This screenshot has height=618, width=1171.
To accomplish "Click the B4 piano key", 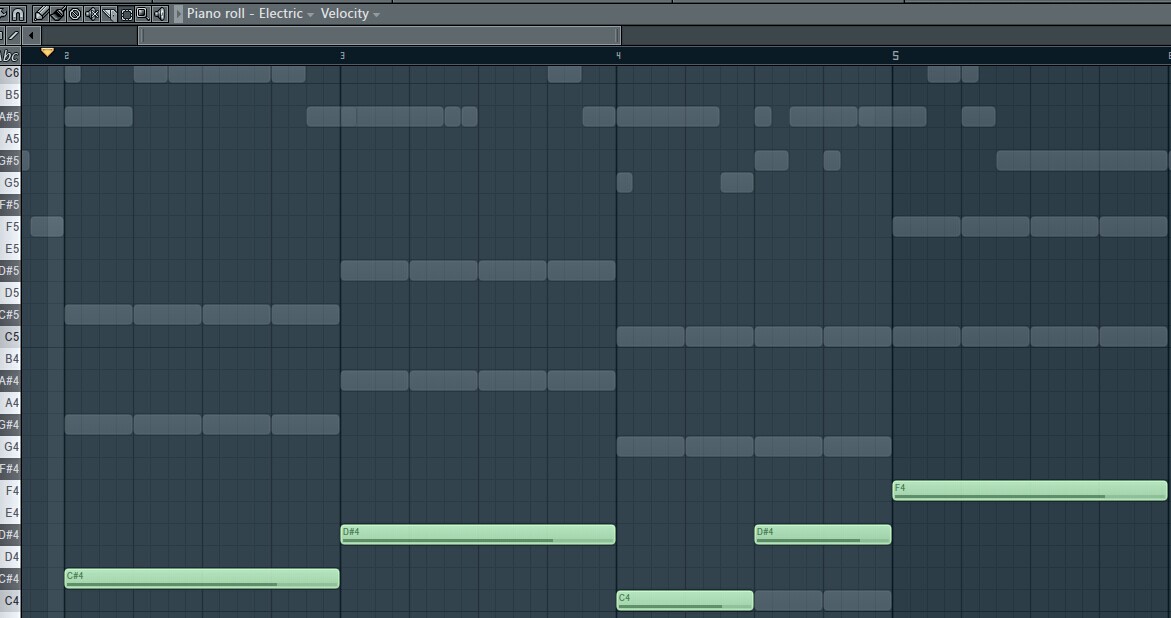I will (x=10, y=359).
